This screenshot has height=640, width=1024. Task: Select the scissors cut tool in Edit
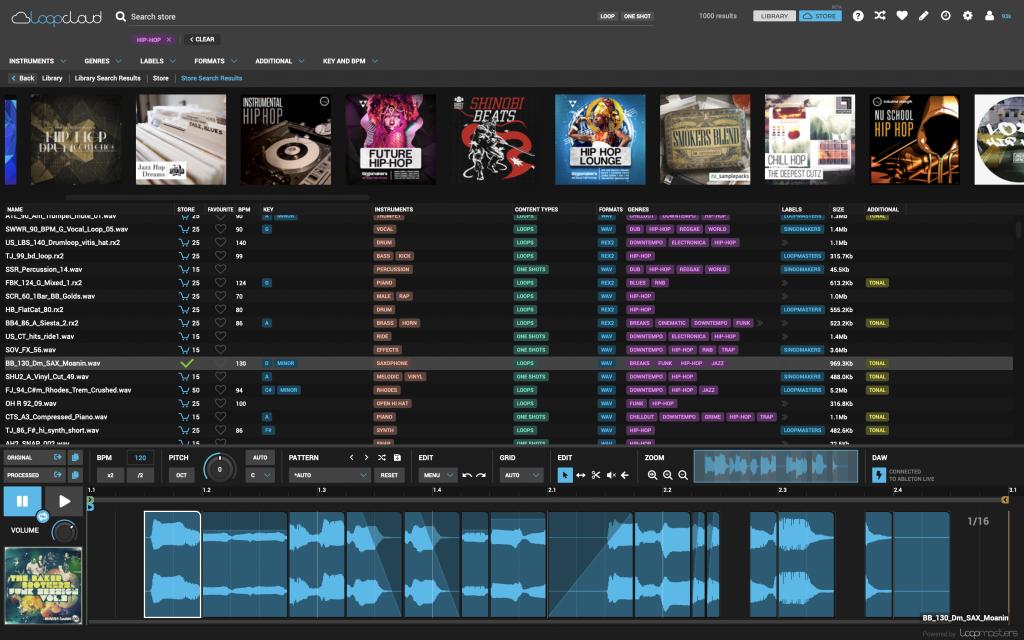click(x=596, y=475)
